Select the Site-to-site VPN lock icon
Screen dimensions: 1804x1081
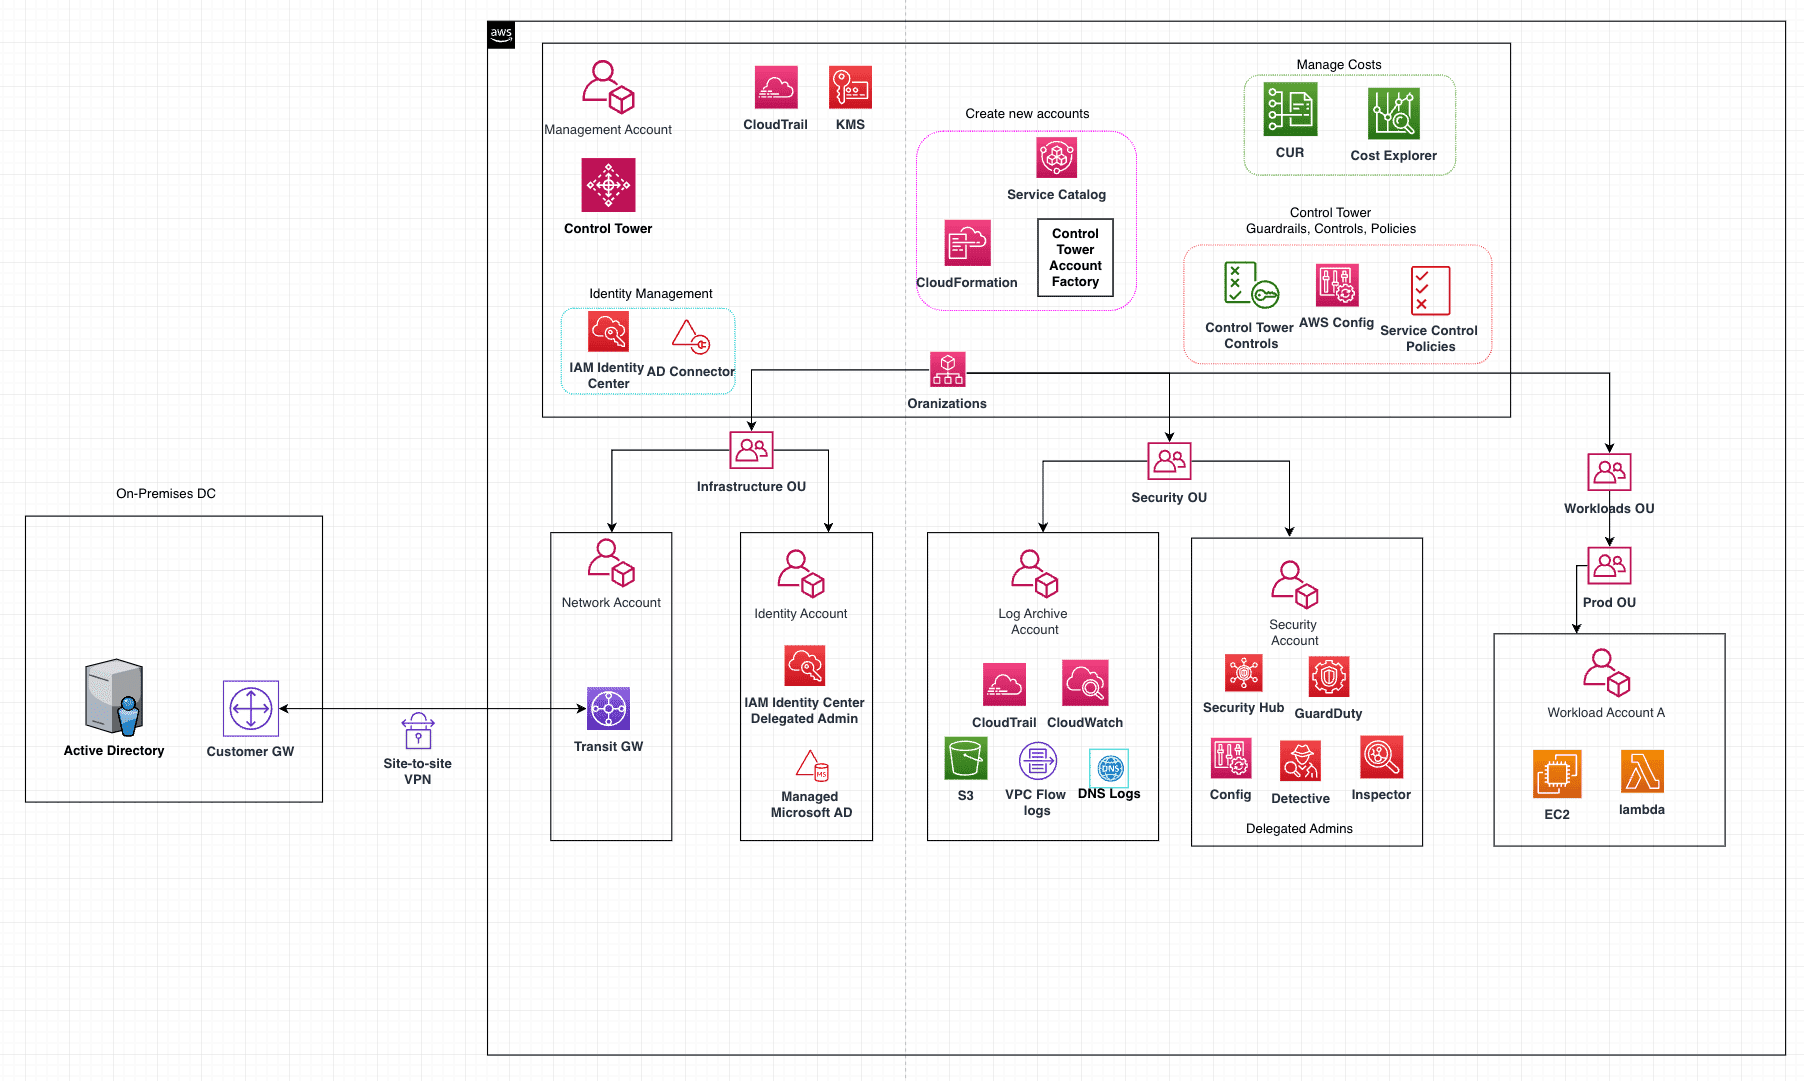[x=418, y=731]
